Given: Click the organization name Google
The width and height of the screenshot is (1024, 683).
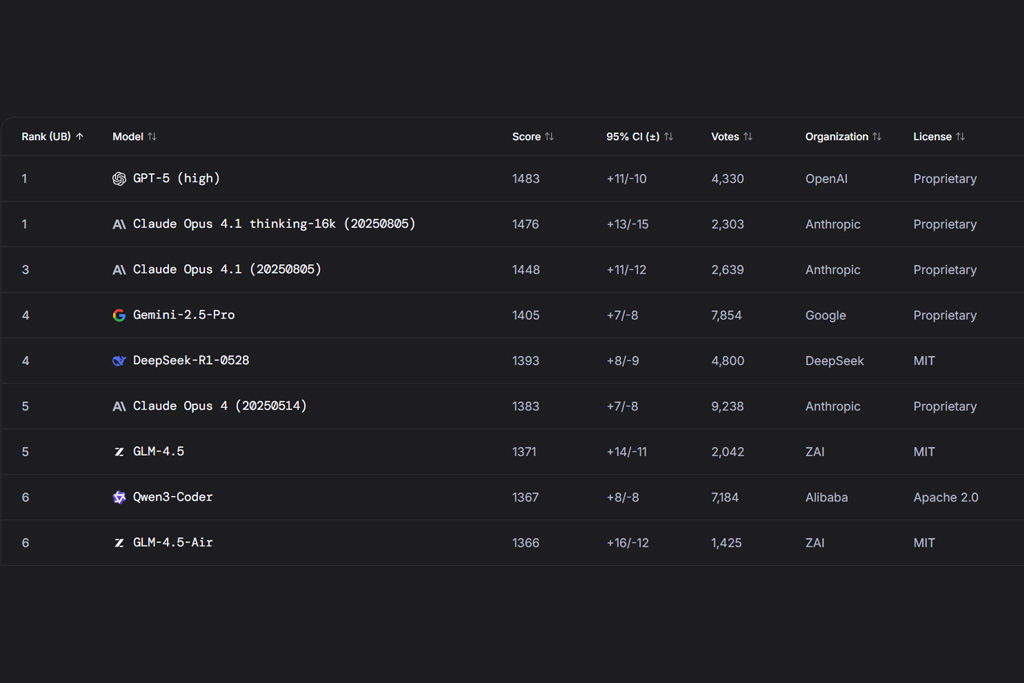Looking at the screenshot, I should (x=825, y=315).
